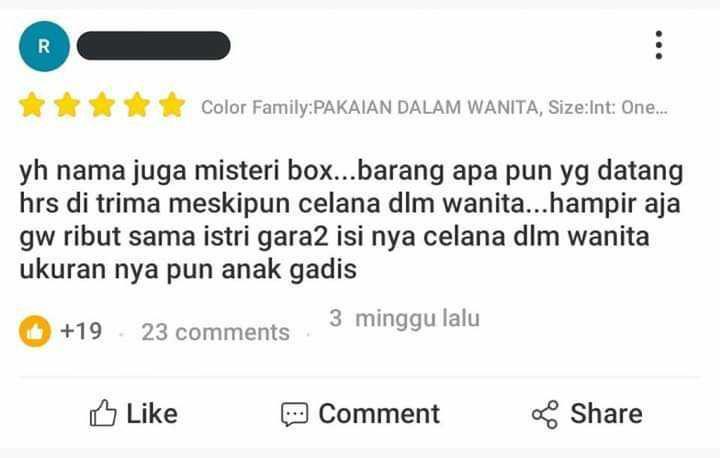Select the review text starting 'yh nama juga'
The height and width of the screenshot is (458, 720).
(351, 220)
